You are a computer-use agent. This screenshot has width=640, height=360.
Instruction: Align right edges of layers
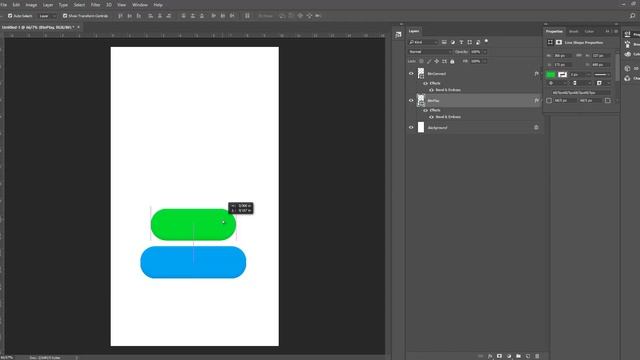click(x=169, y=16)
